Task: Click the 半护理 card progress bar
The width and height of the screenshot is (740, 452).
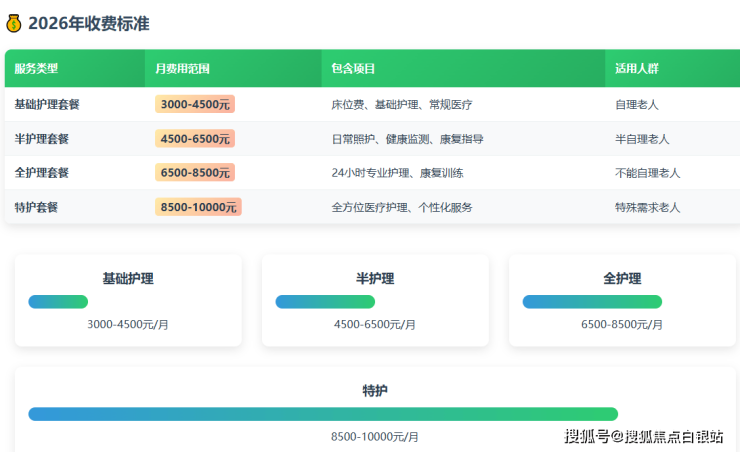Action: tap(325, 302)
